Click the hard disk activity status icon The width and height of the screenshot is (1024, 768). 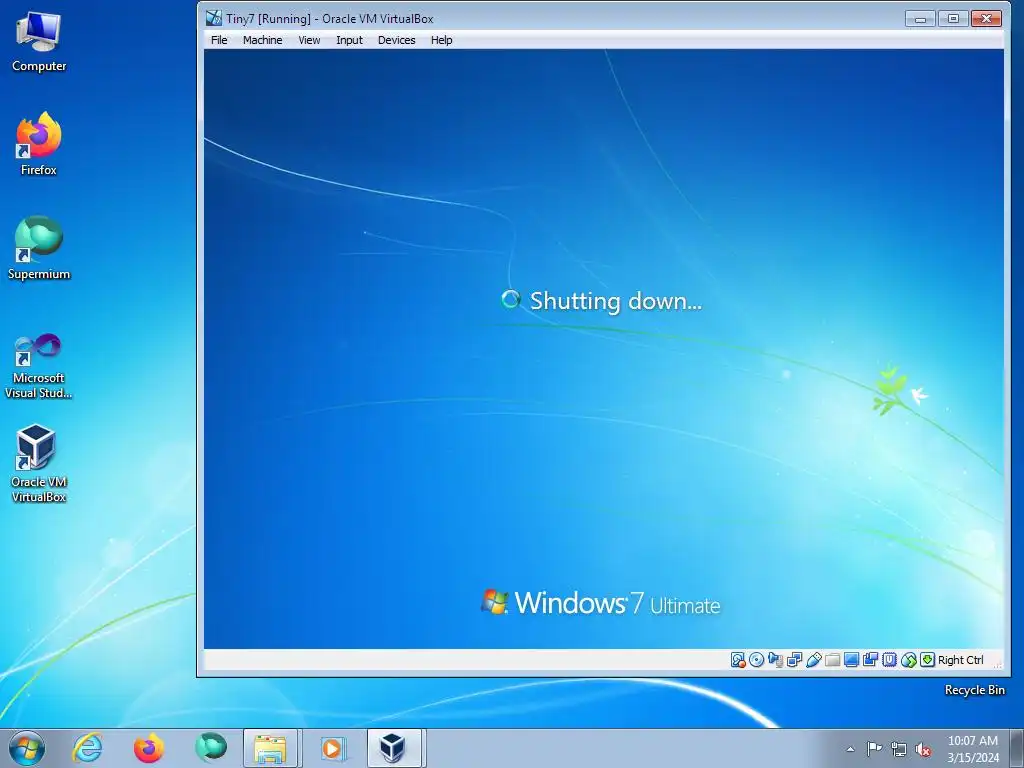[738, 660]
